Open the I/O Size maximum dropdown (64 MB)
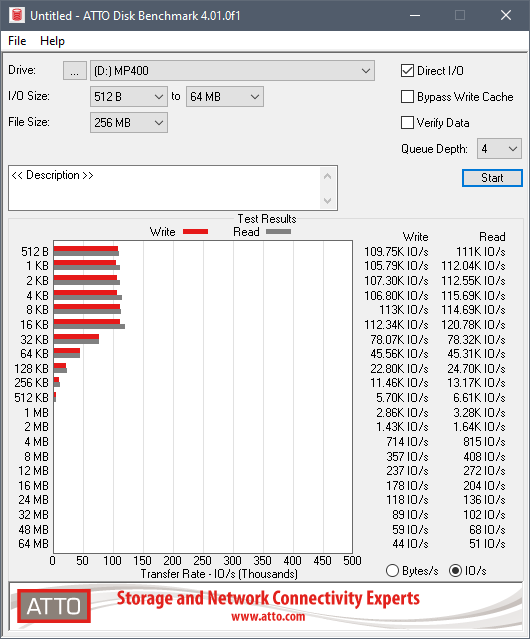 225,97
